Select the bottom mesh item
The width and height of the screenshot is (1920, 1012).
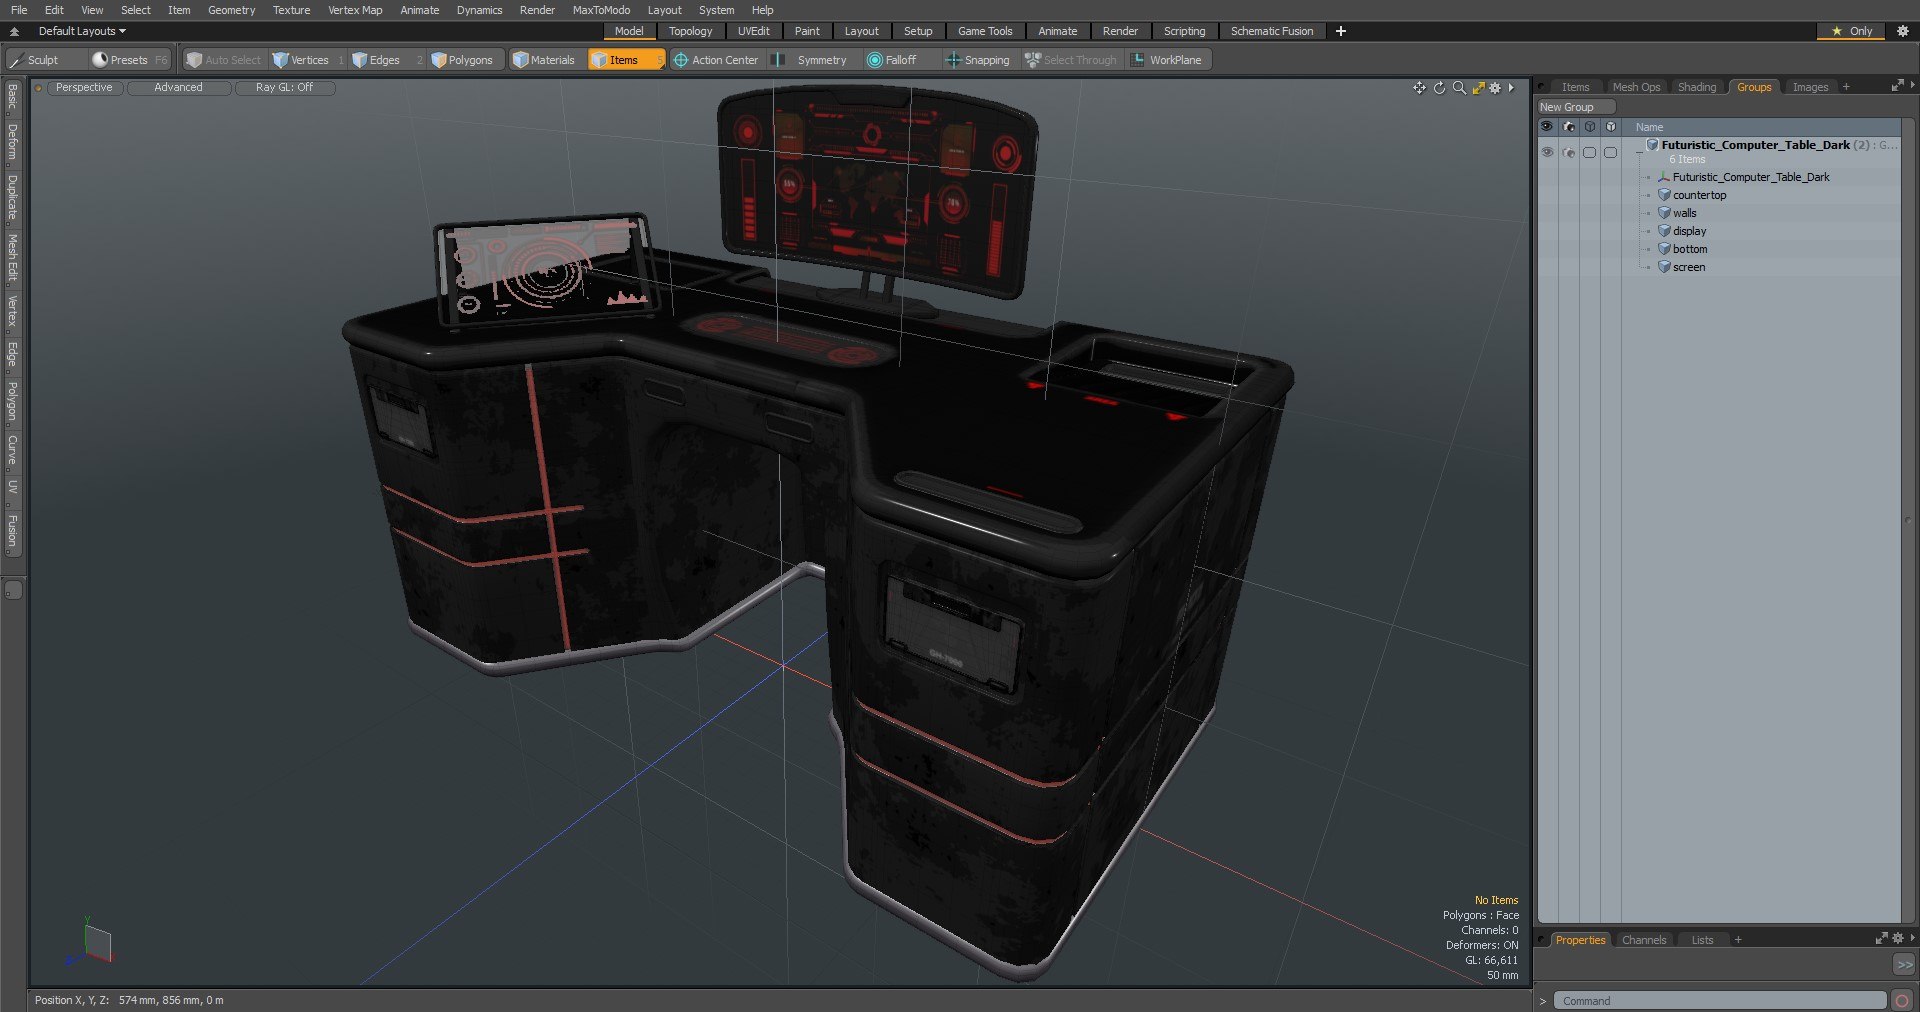click(1690, 249)
